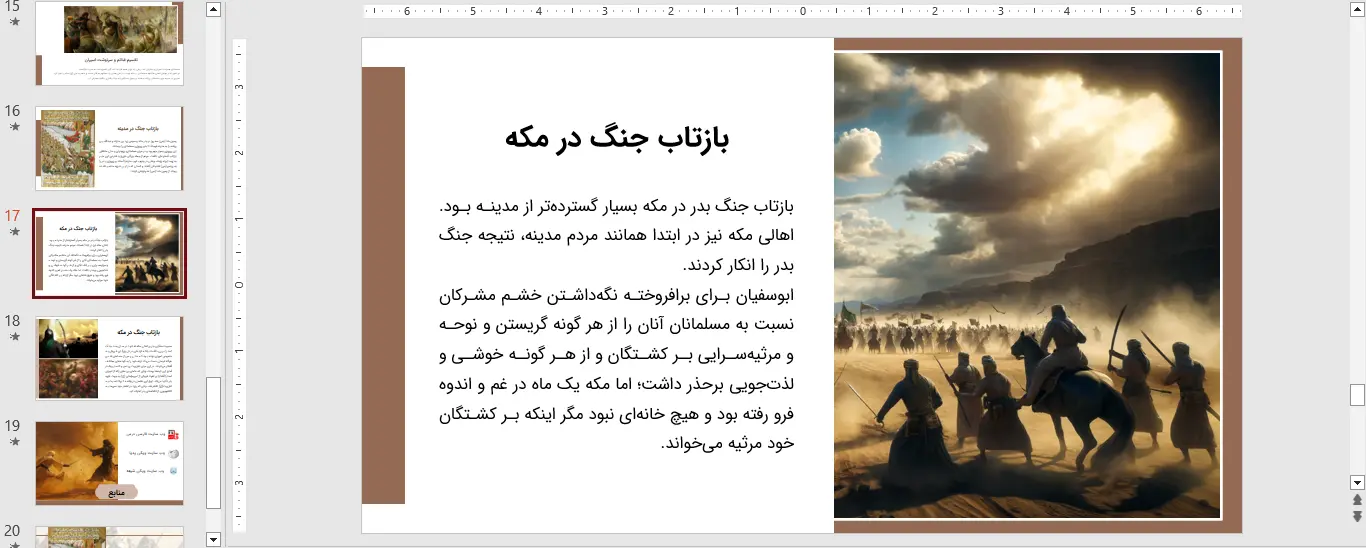This screenshot has width=1366, height=548.
Task: Select the highlighted slide 17 thumbnail
Action: coord(110,253)
